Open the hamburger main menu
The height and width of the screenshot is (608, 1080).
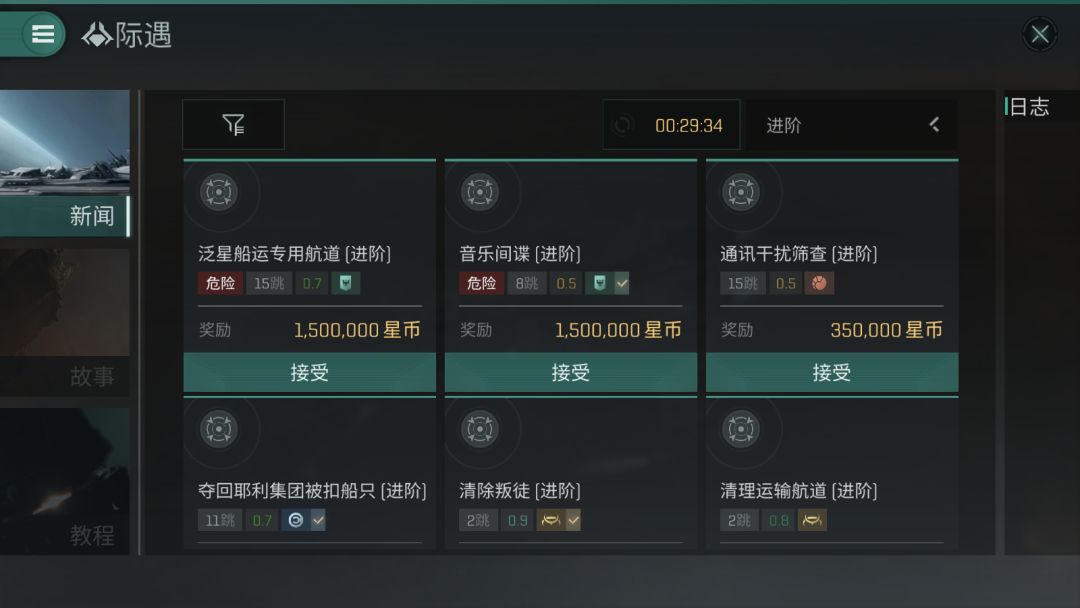coord(43,34)
